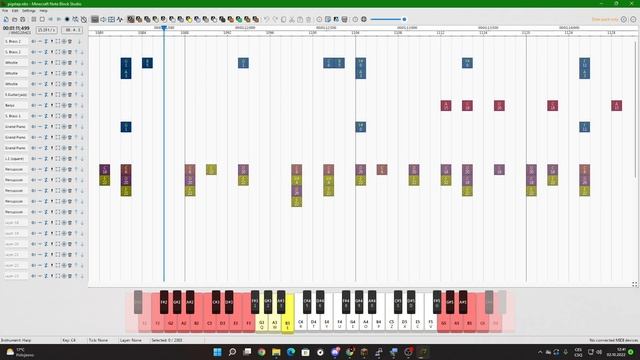
Task: Undo the last action via toolbar
Action: 267,19
